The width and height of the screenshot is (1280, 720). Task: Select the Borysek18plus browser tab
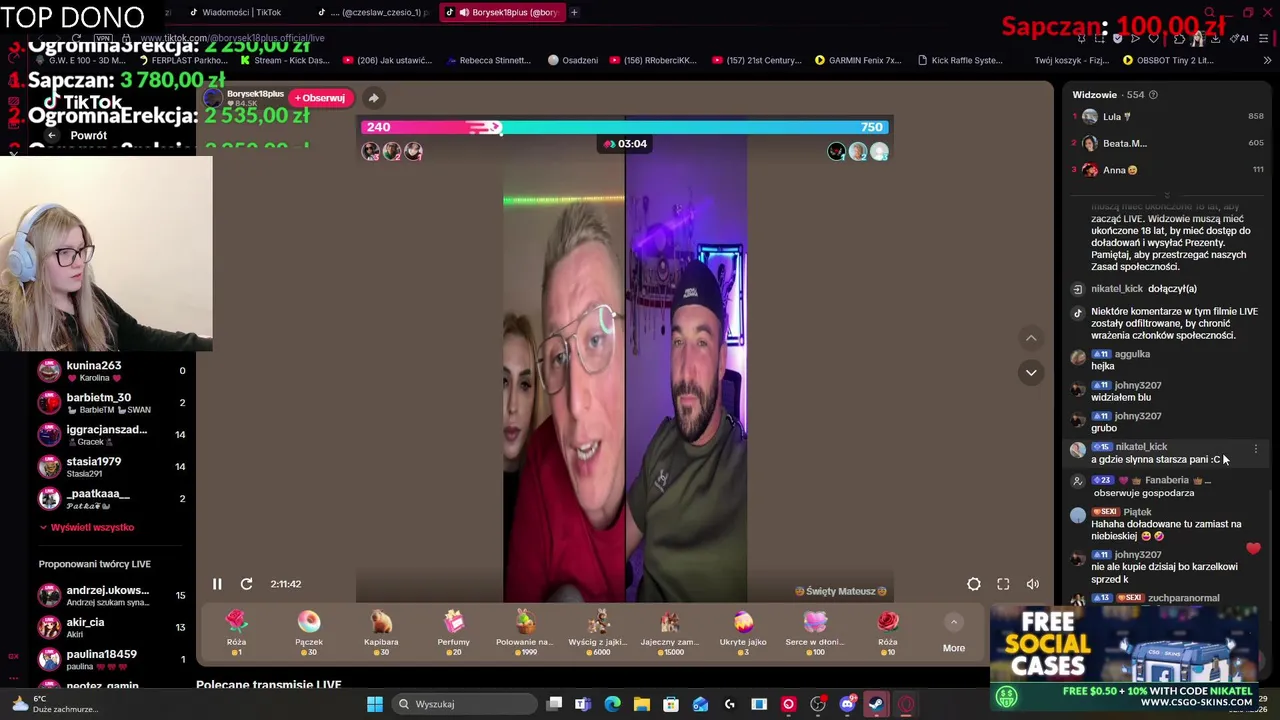click(501, 12)
